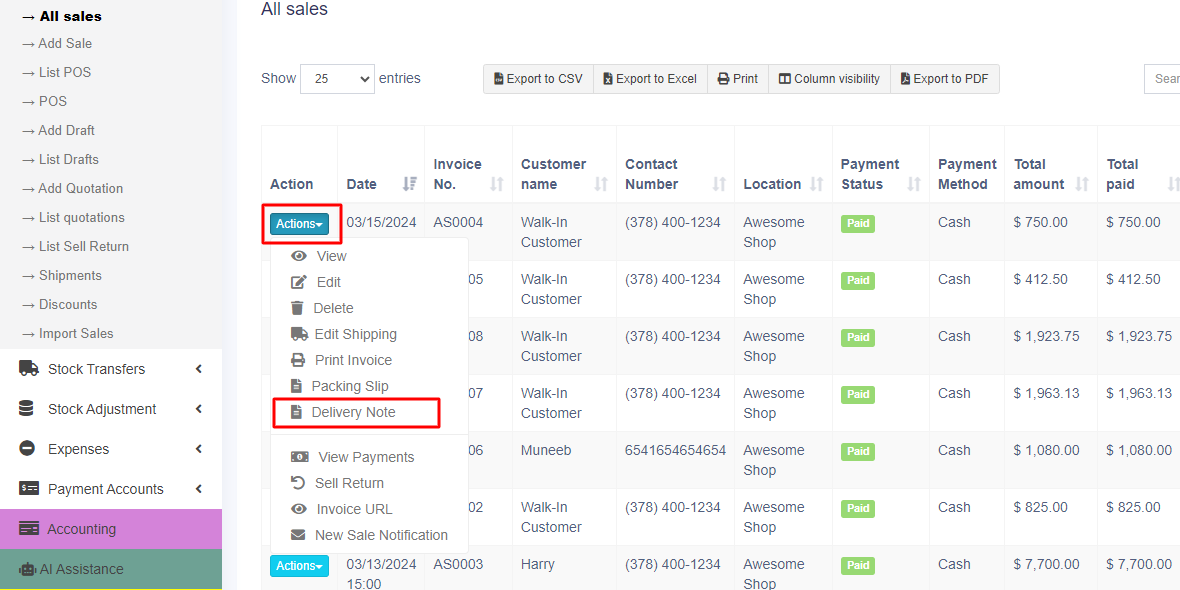Choose Packing Slip in the actions menu
The width and height of the screenshot is (1180, 590).
tap(349, 386)
